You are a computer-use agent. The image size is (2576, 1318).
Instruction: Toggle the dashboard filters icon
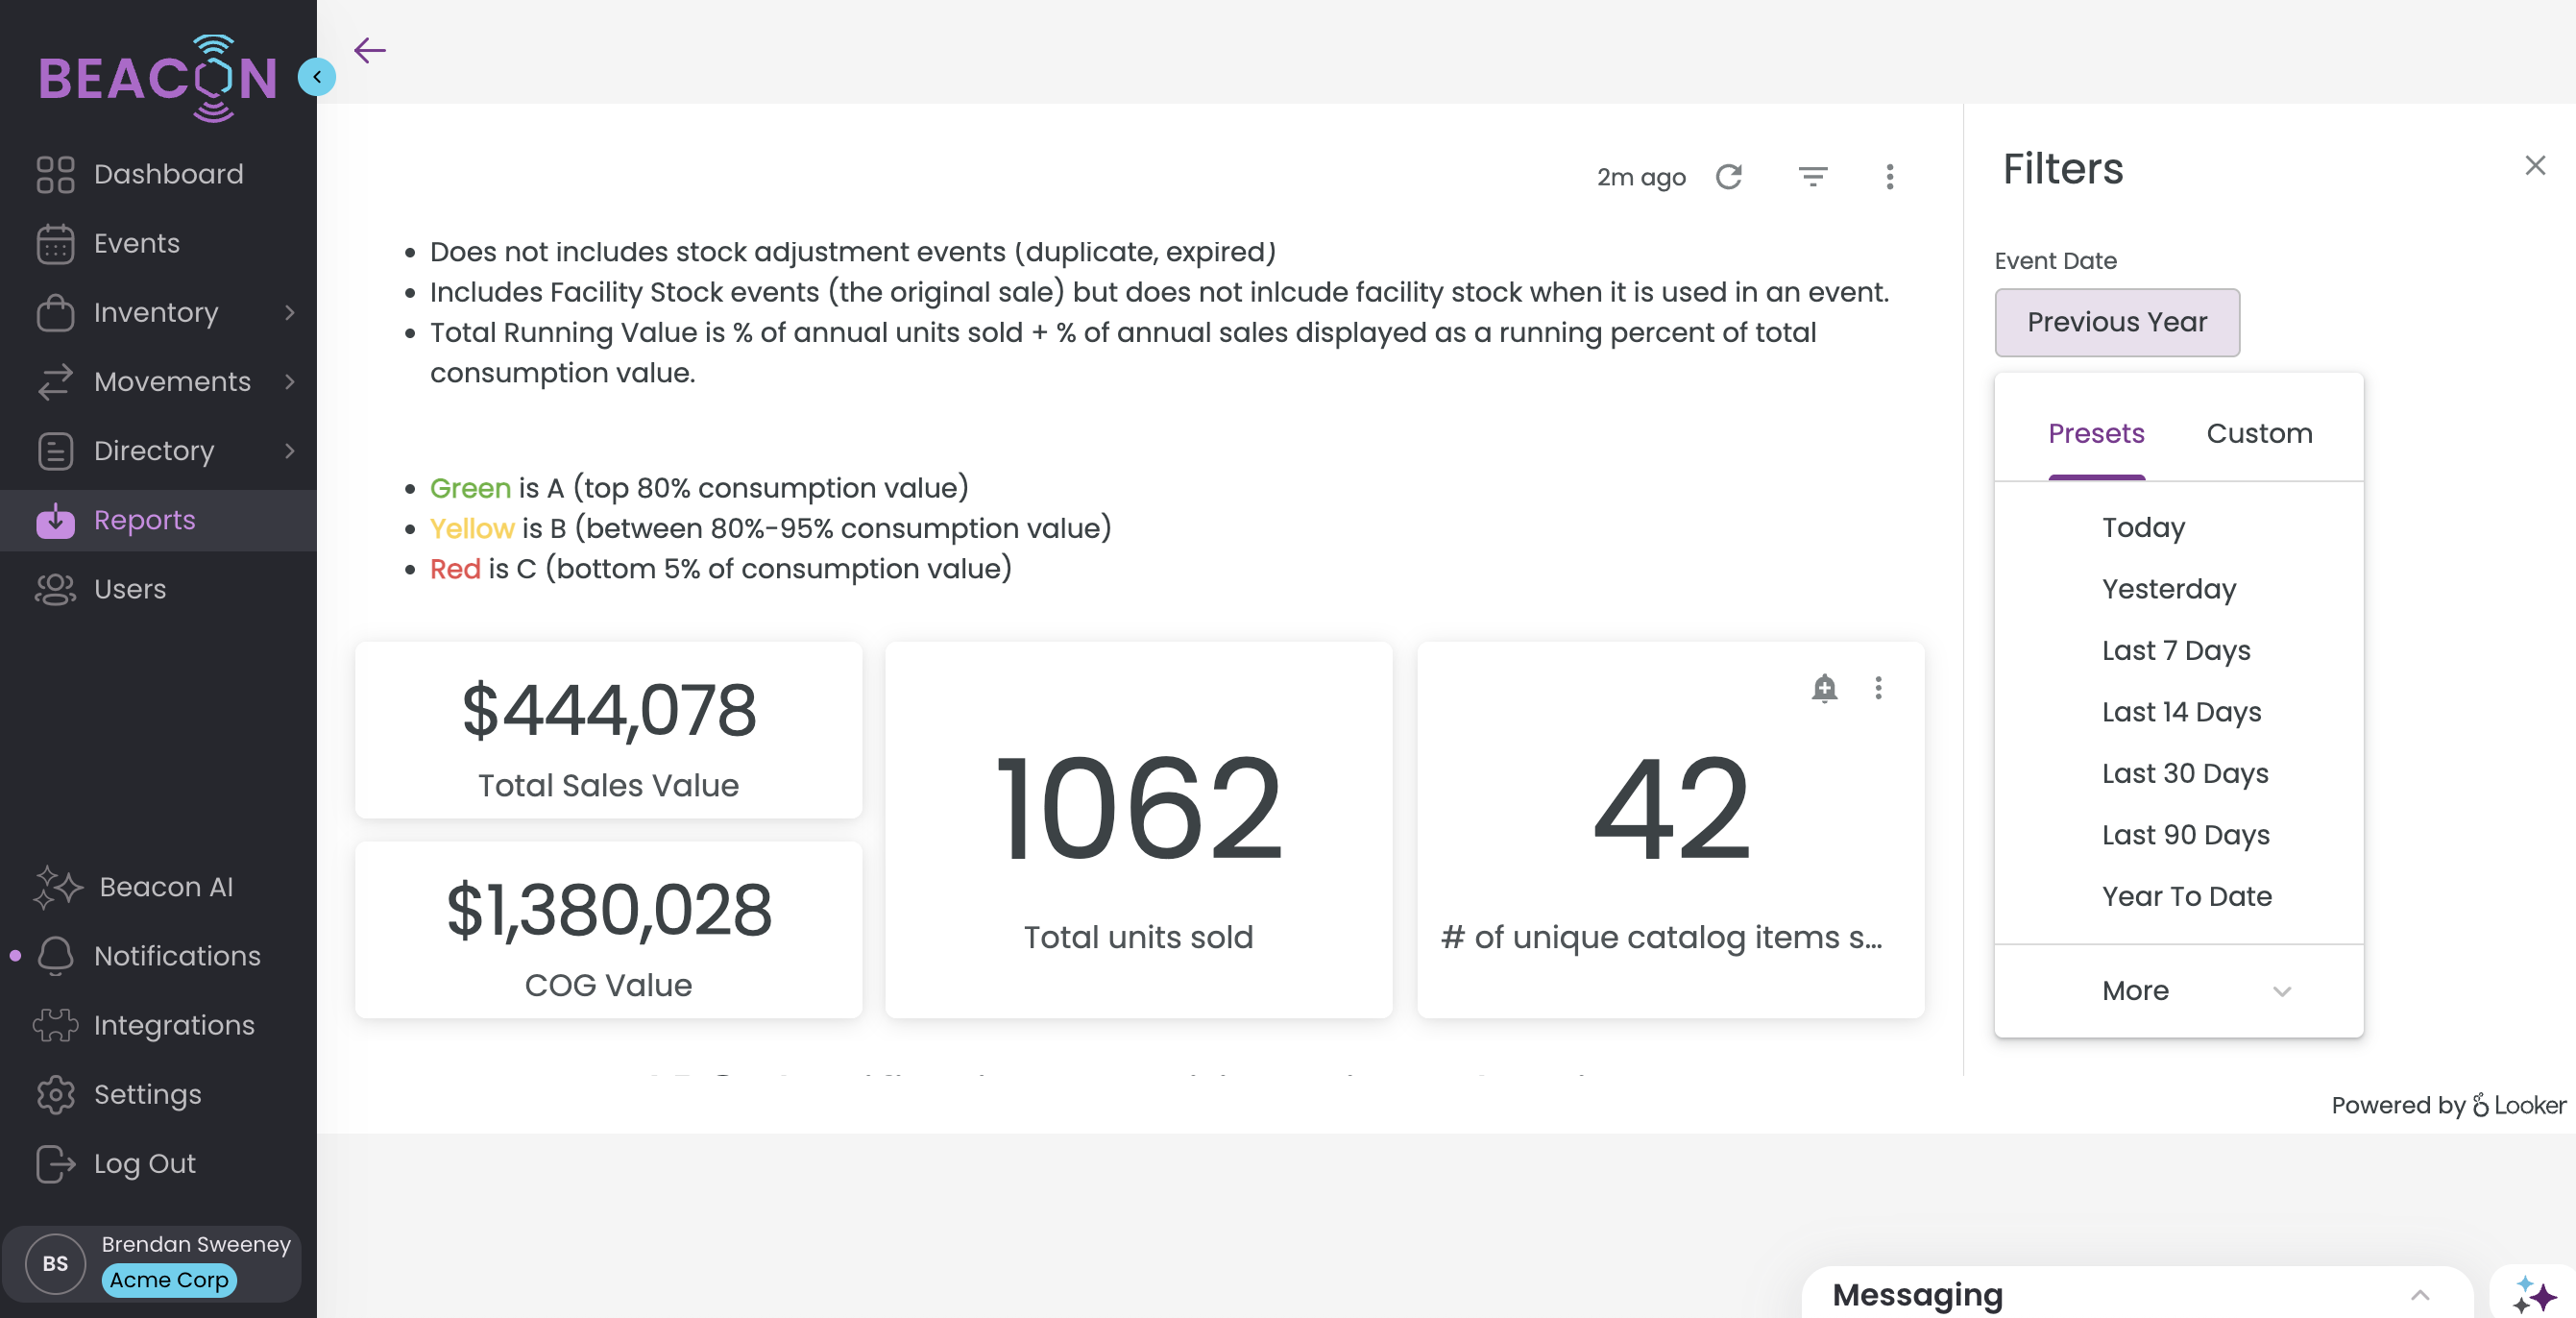coord(1812,177)
